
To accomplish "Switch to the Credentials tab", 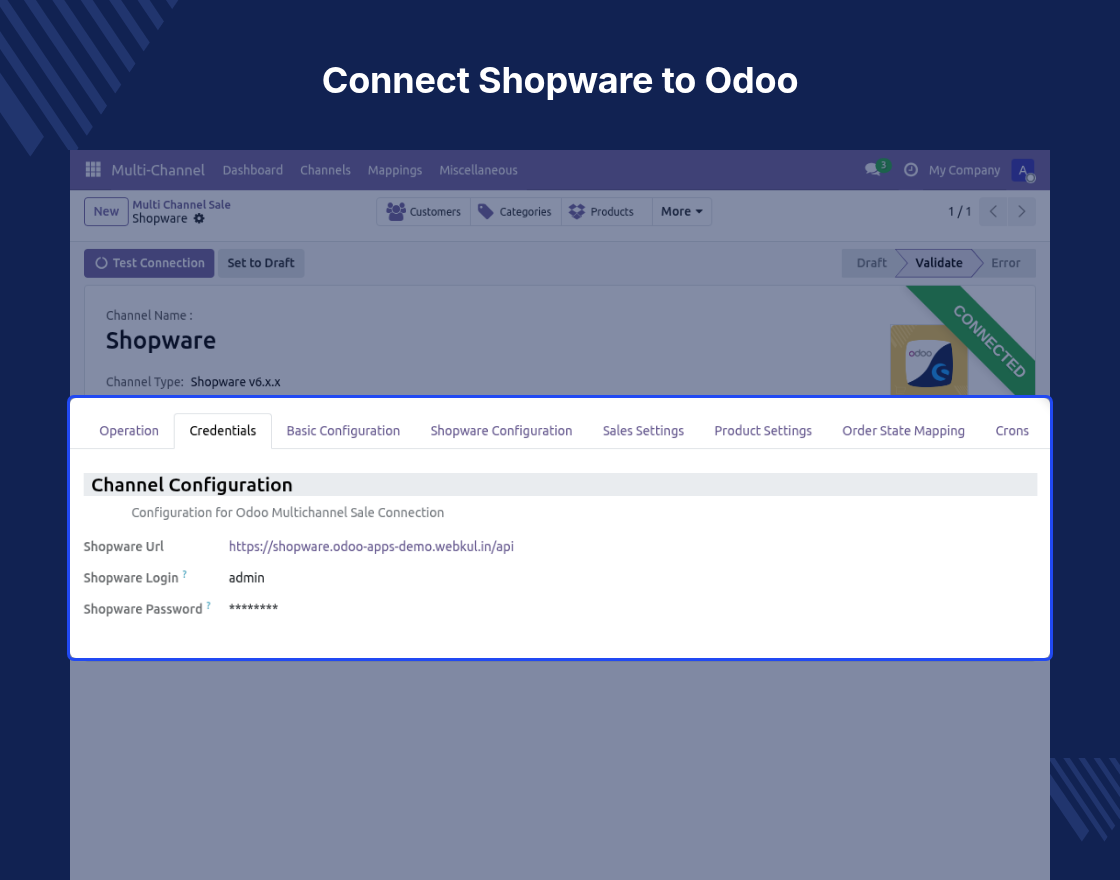I will click(223, 431).
